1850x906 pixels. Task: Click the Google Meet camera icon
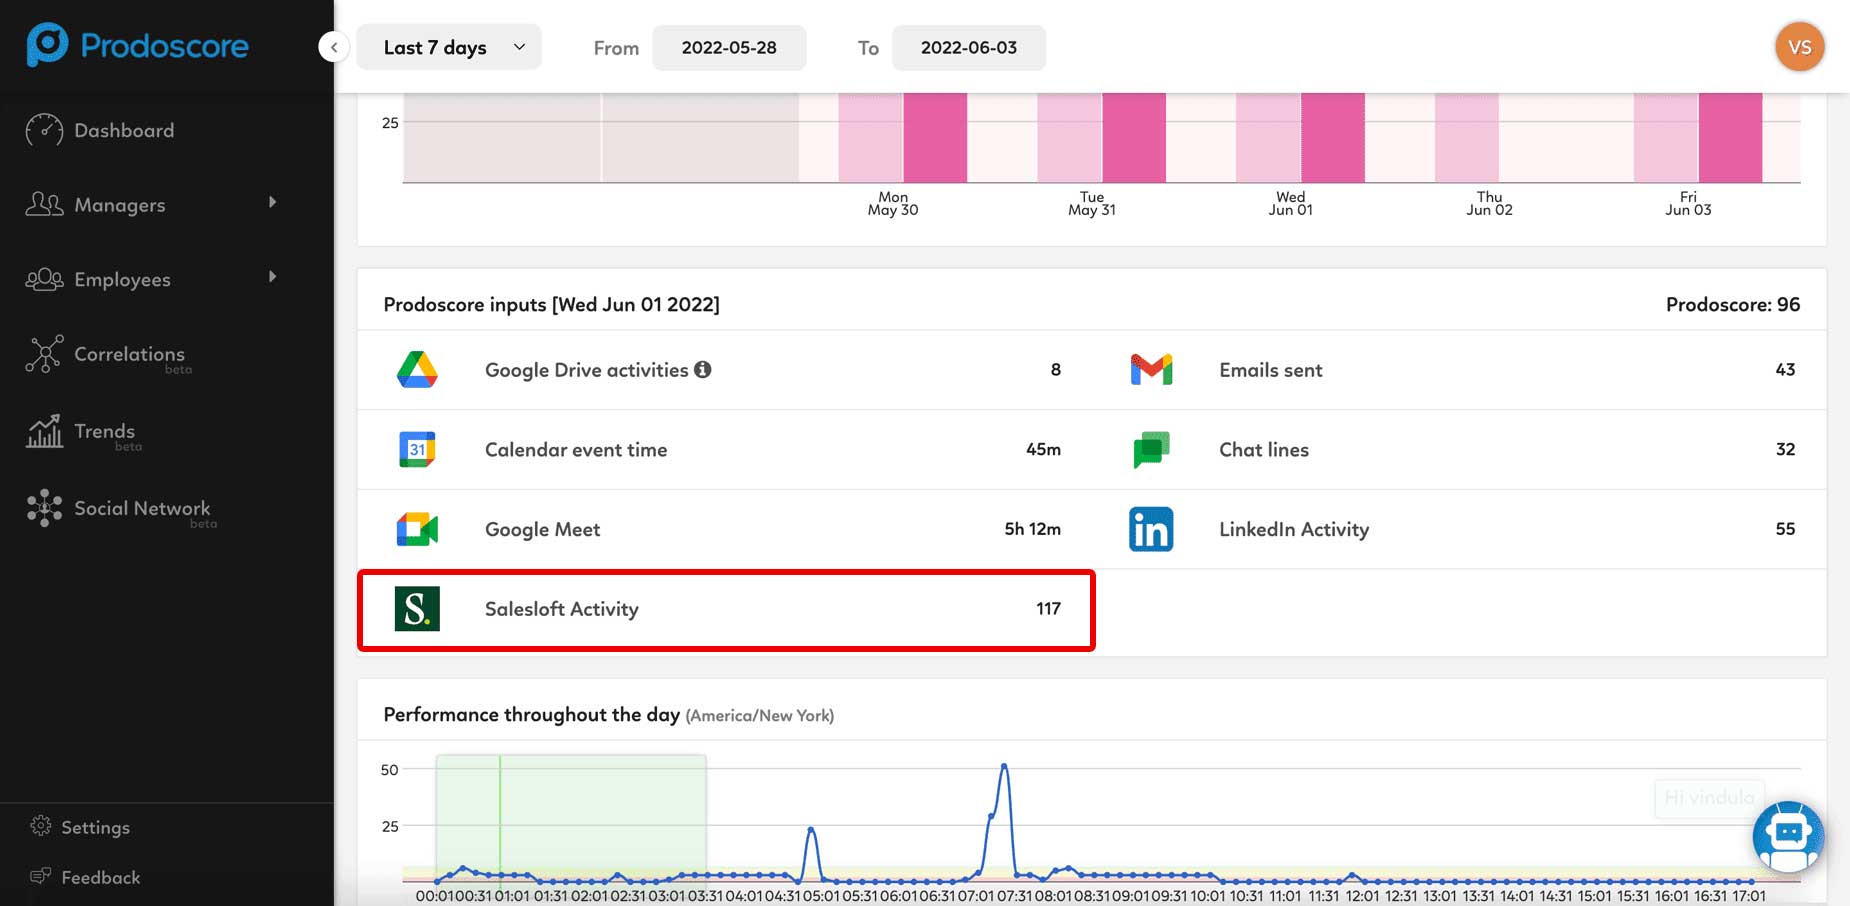coord(417,529)
